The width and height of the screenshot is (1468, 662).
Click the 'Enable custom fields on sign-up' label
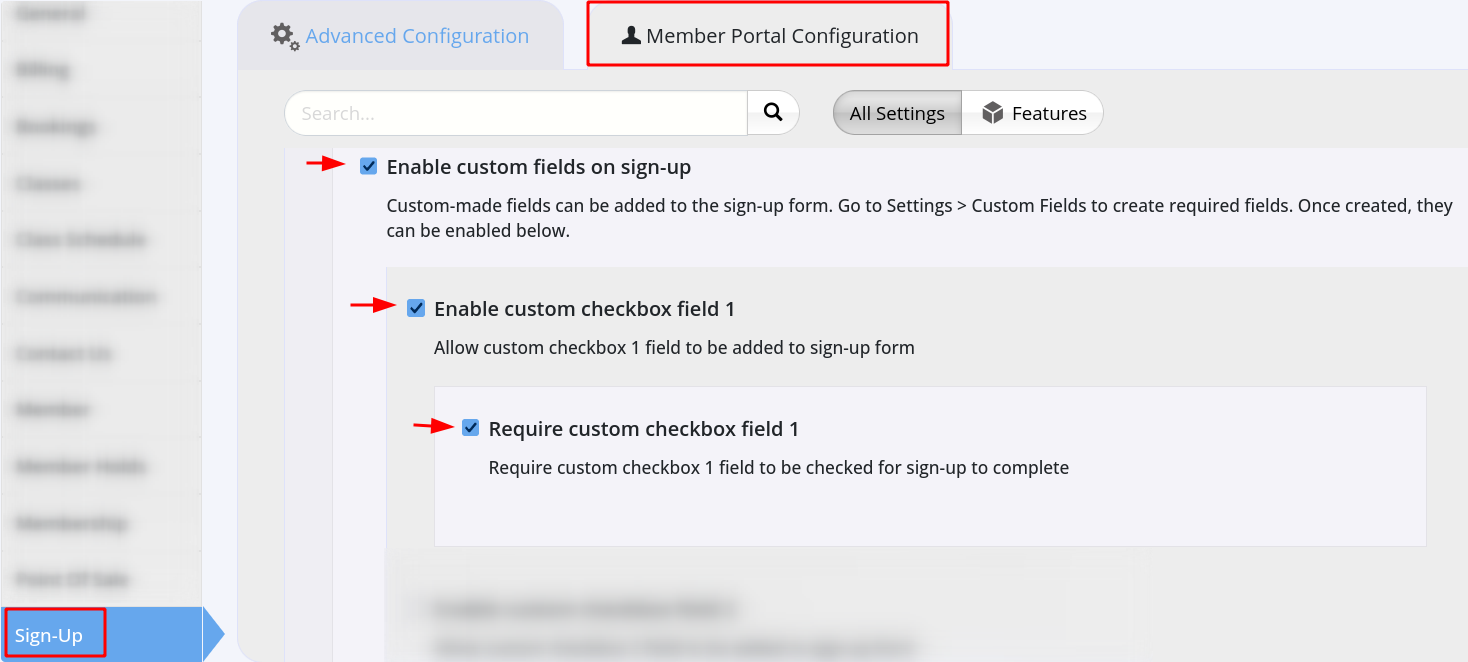[x=539, y=167]
